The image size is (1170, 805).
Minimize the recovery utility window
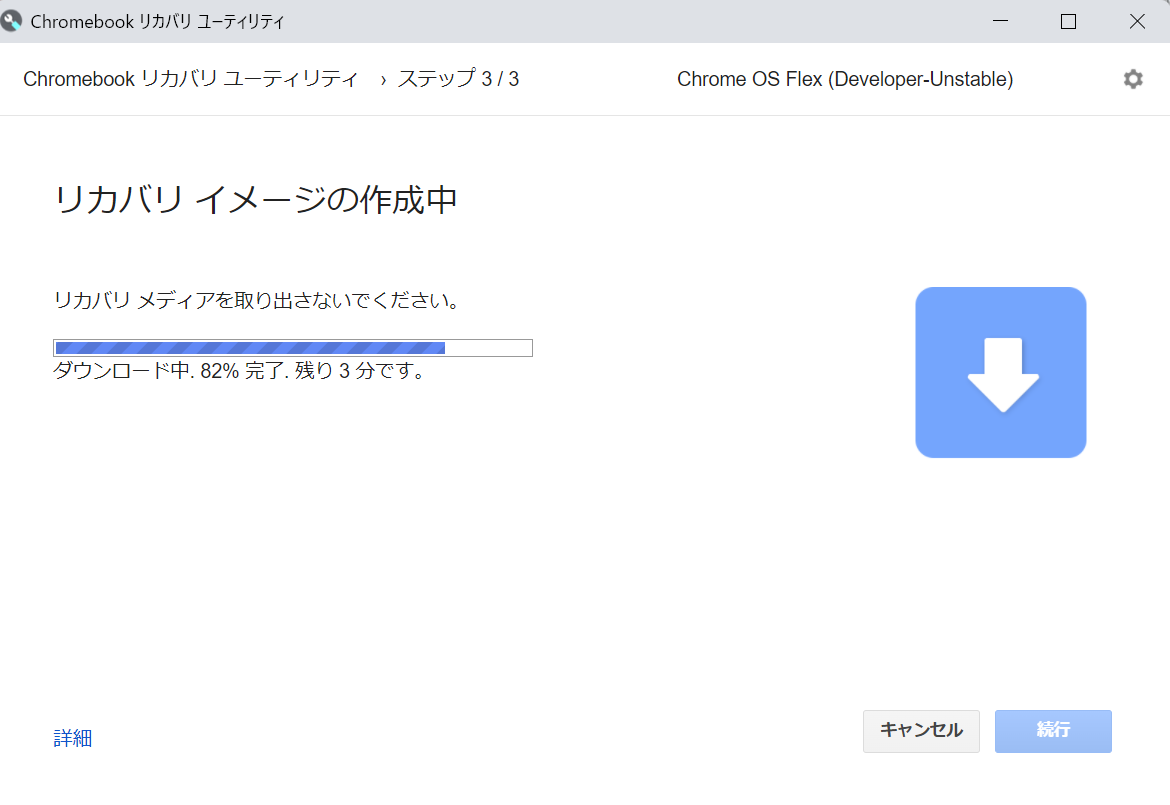tap(1001, 21)
